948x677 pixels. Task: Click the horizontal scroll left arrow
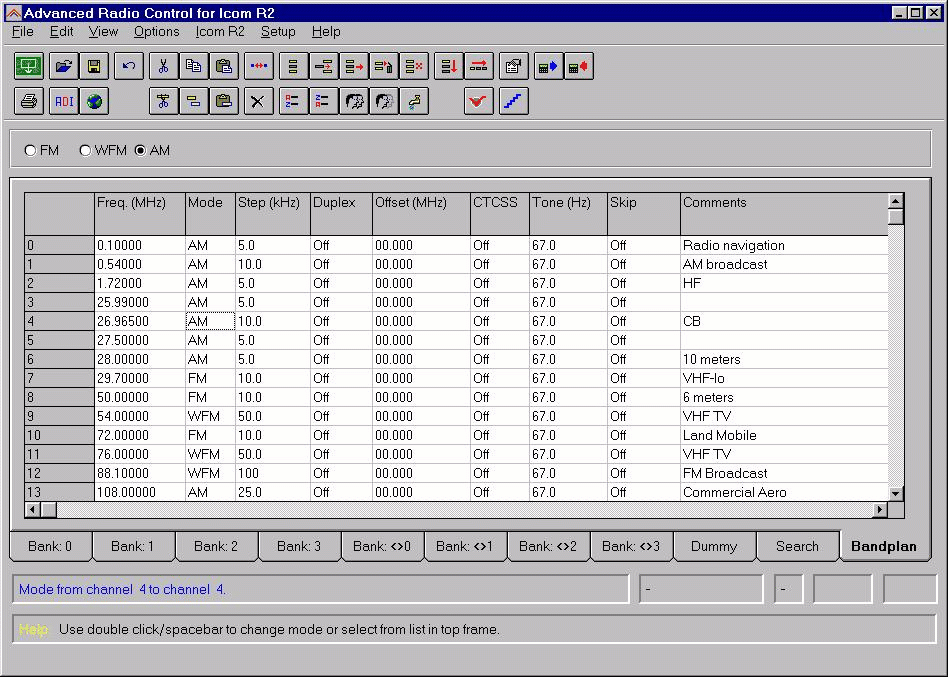[33, 510]
